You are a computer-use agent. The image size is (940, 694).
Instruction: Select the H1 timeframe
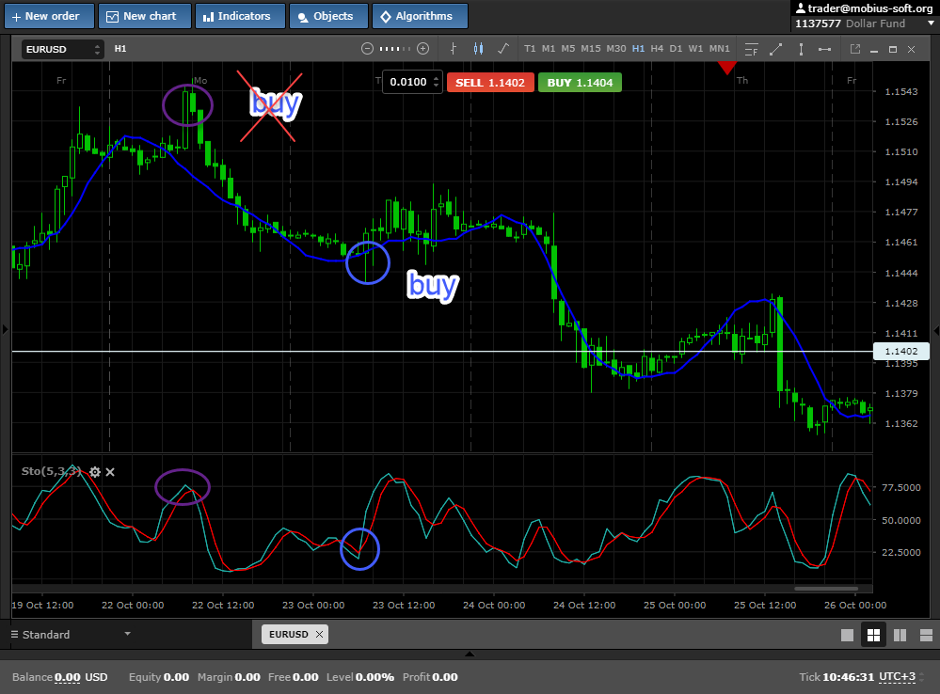[638, 49]
